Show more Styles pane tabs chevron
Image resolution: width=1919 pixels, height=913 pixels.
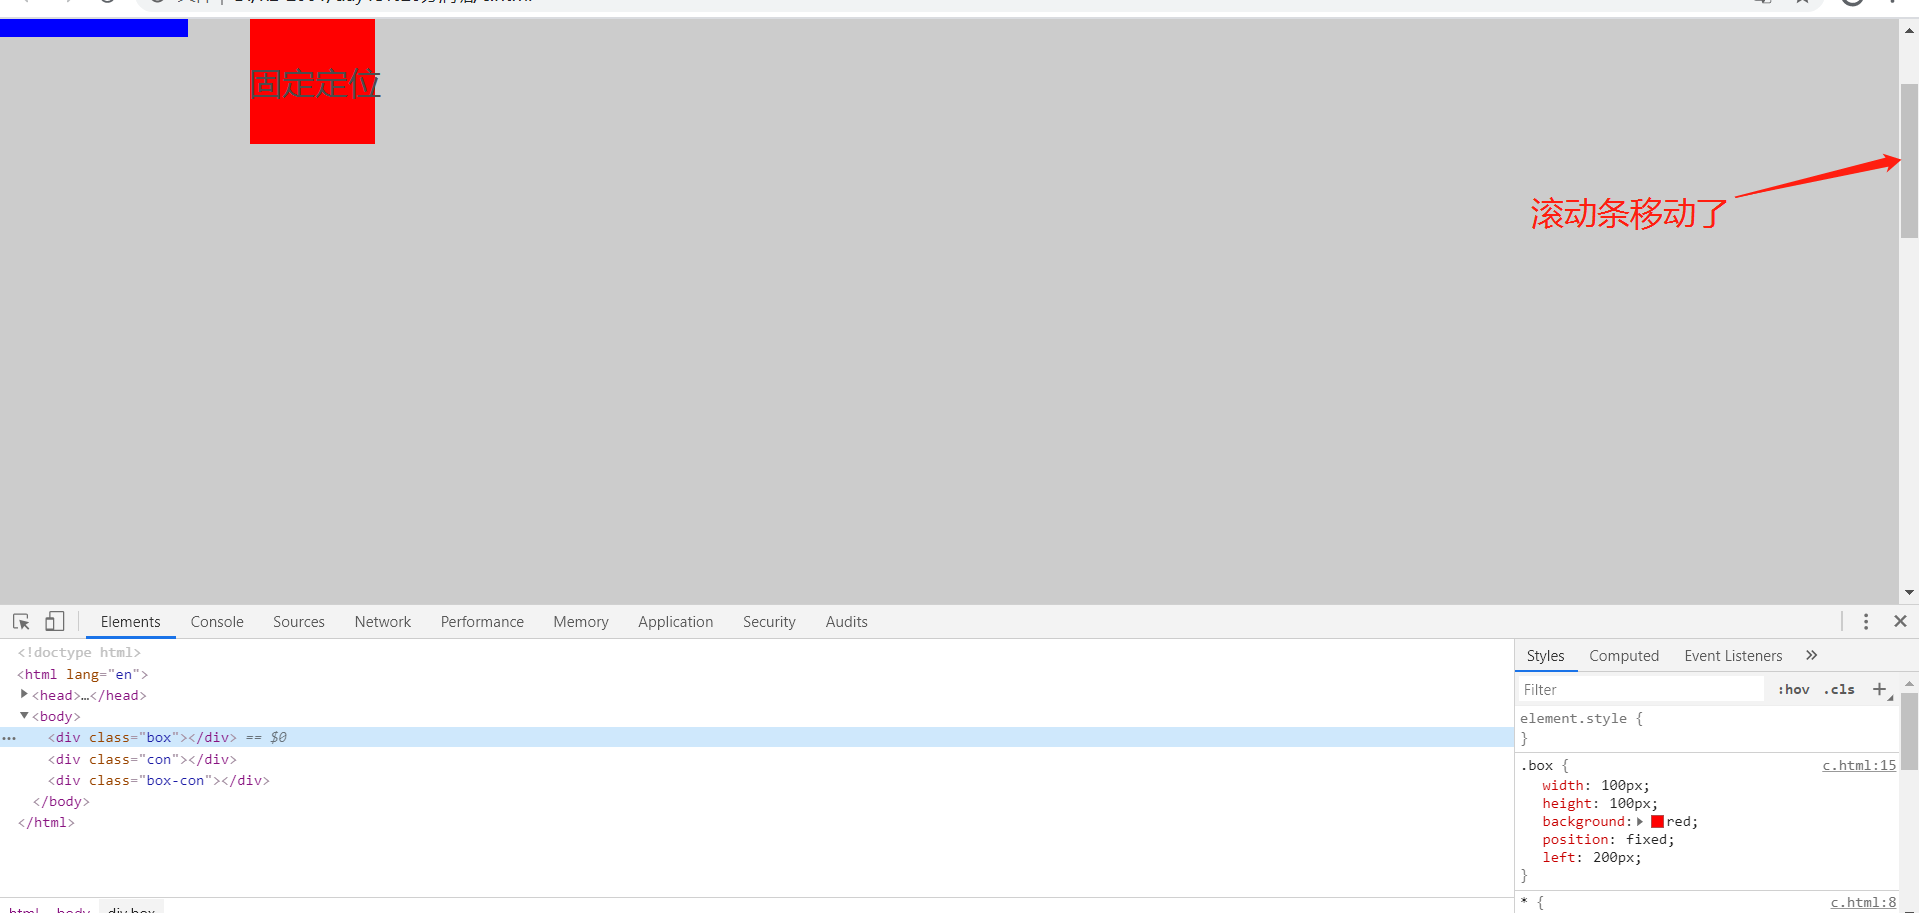point(1811,655)
